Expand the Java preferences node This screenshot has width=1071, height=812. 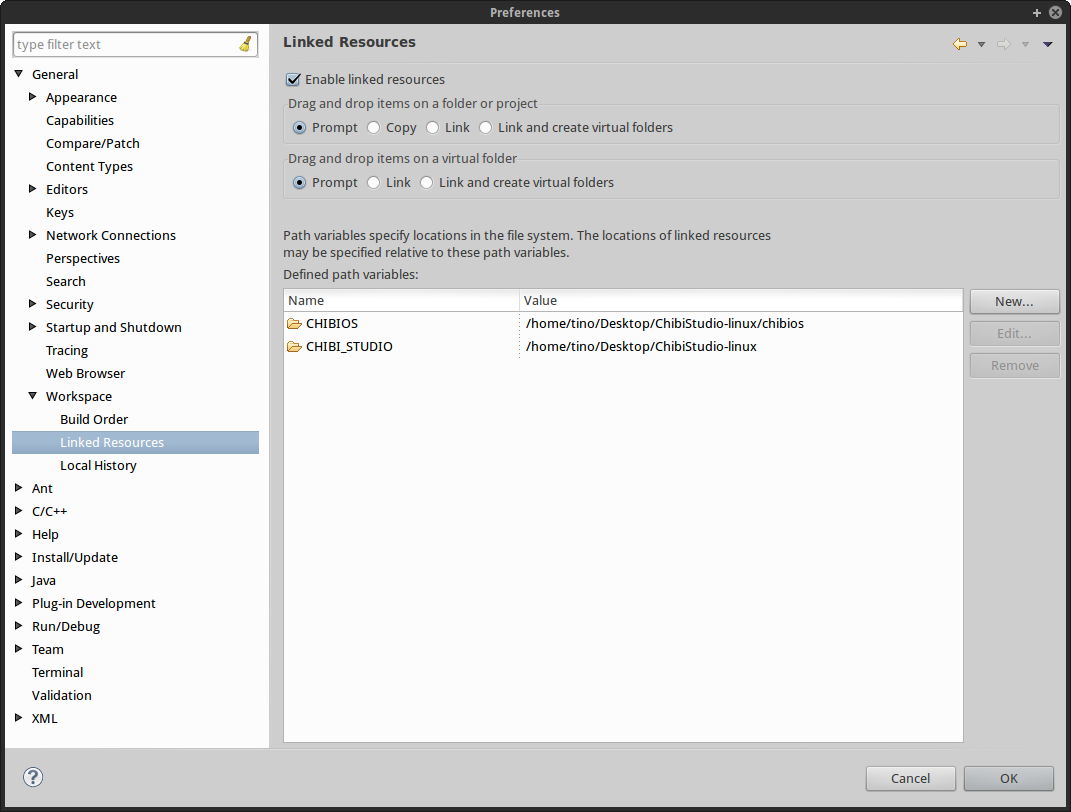18,580
